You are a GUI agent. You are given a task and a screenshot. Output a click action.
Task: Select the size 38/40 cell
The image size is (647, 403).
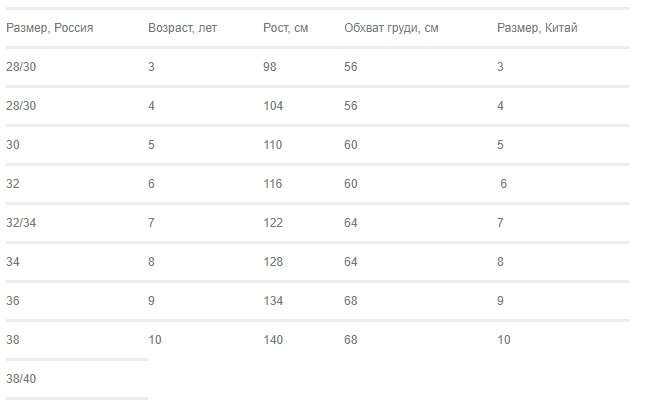pos(21,379)
